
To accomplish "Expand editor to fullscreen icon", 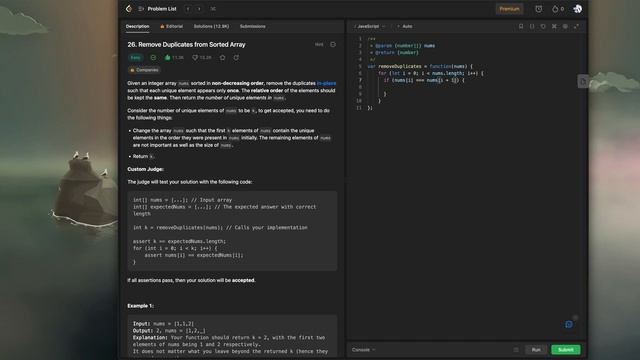I will tap(576, 26).
